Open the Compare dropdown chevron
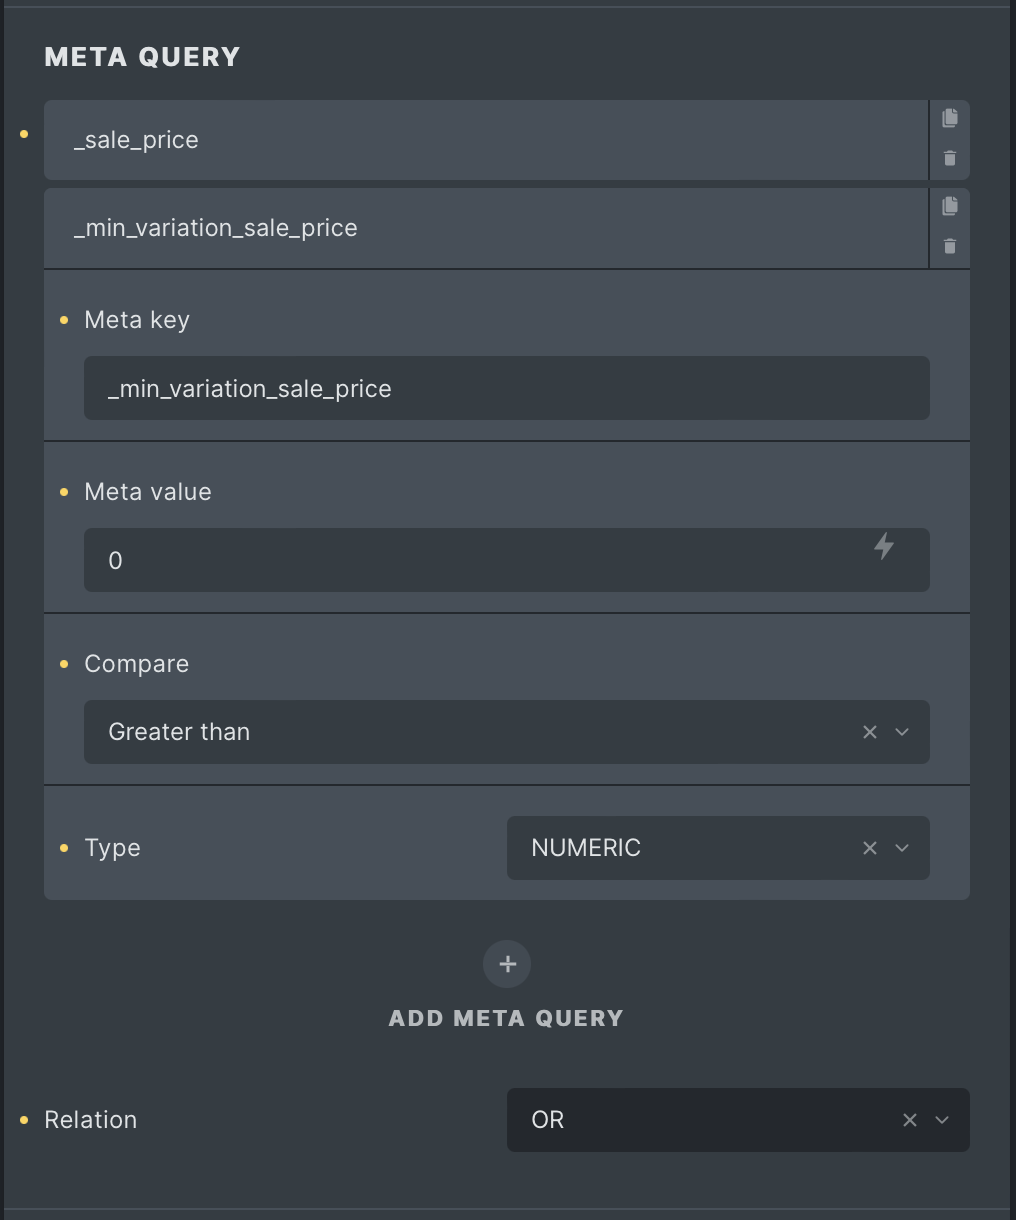The width and height of the screenshot is (1016, 1220). click(902, 732)
